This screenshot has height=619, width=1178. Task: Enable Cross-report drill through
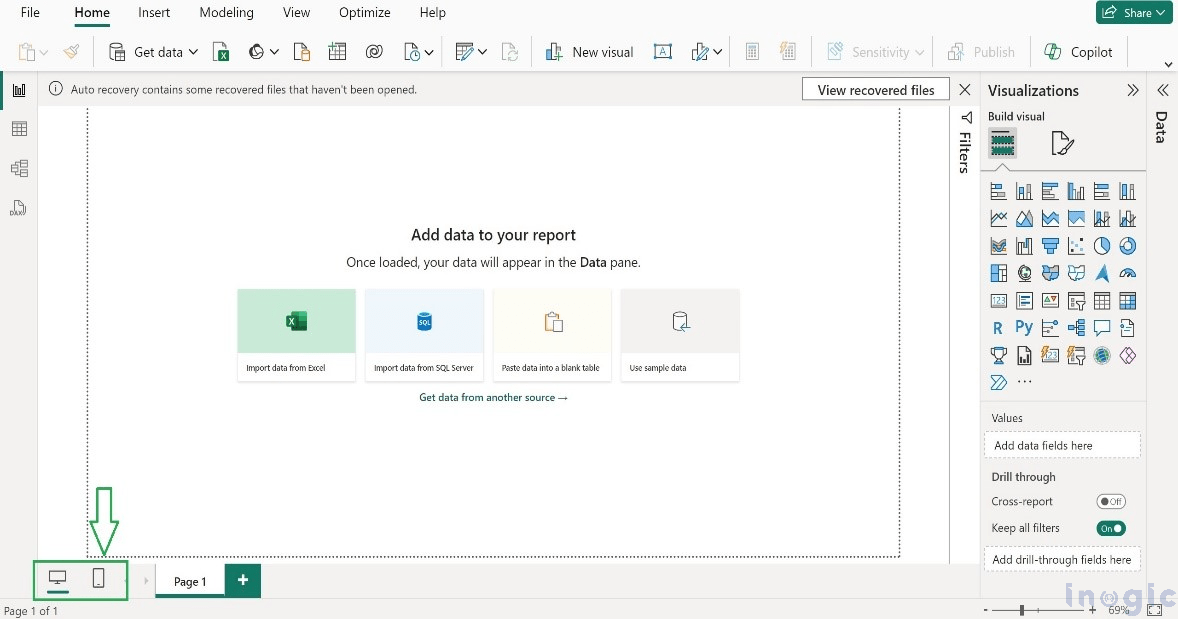point(1111,501)
